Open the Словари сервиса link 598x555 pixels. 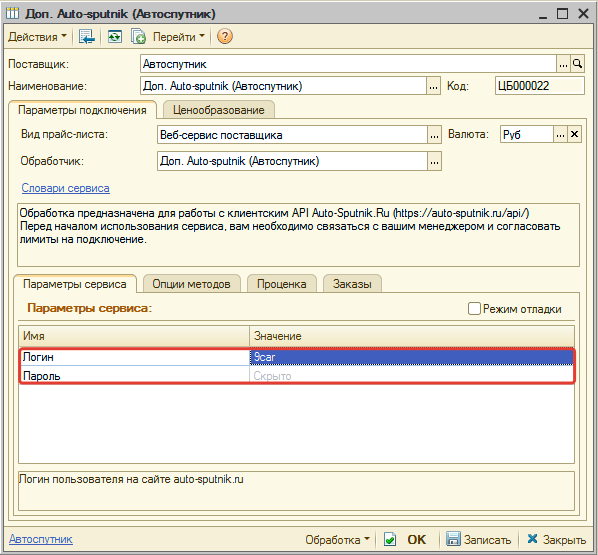66,188
